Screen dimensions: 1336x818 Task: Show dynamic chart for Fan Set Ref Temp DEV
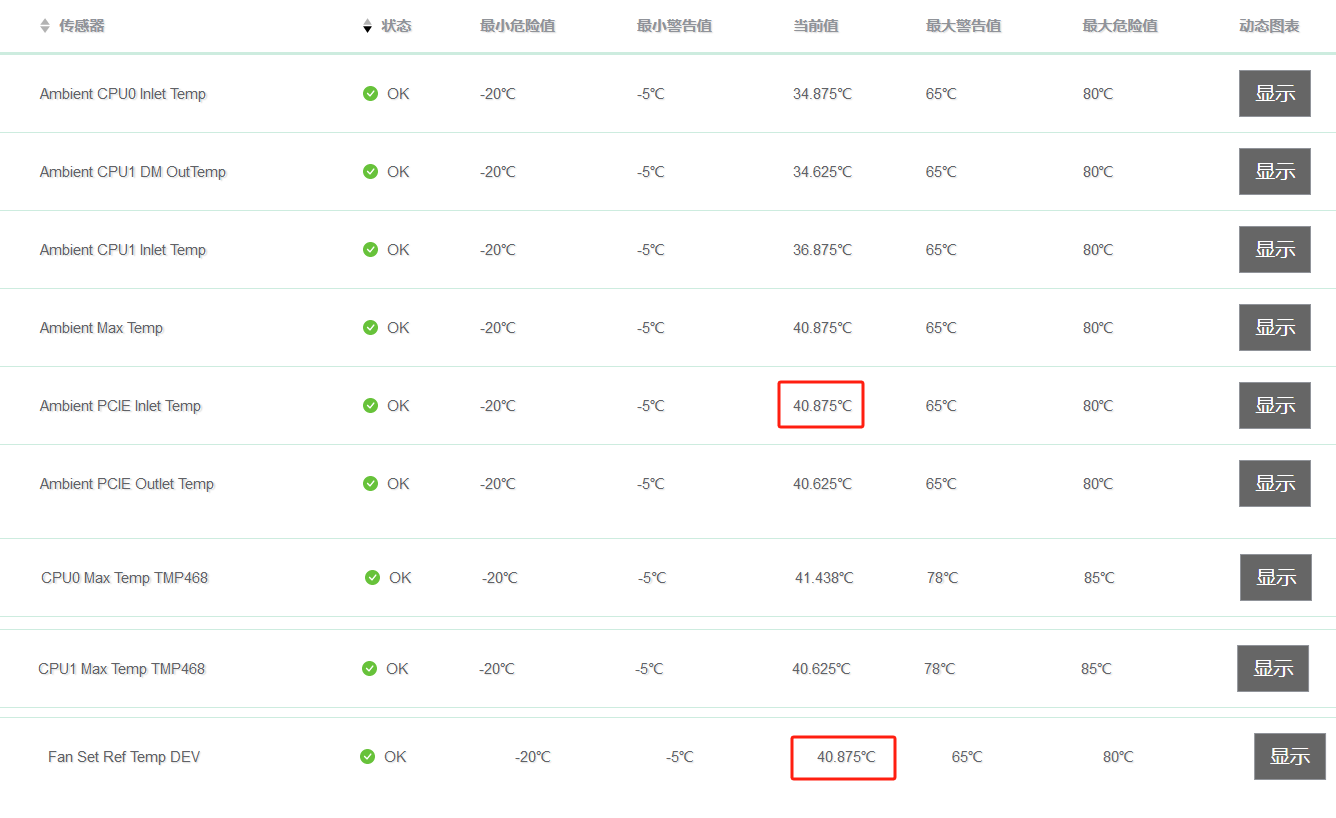(x=1290, y=757)
